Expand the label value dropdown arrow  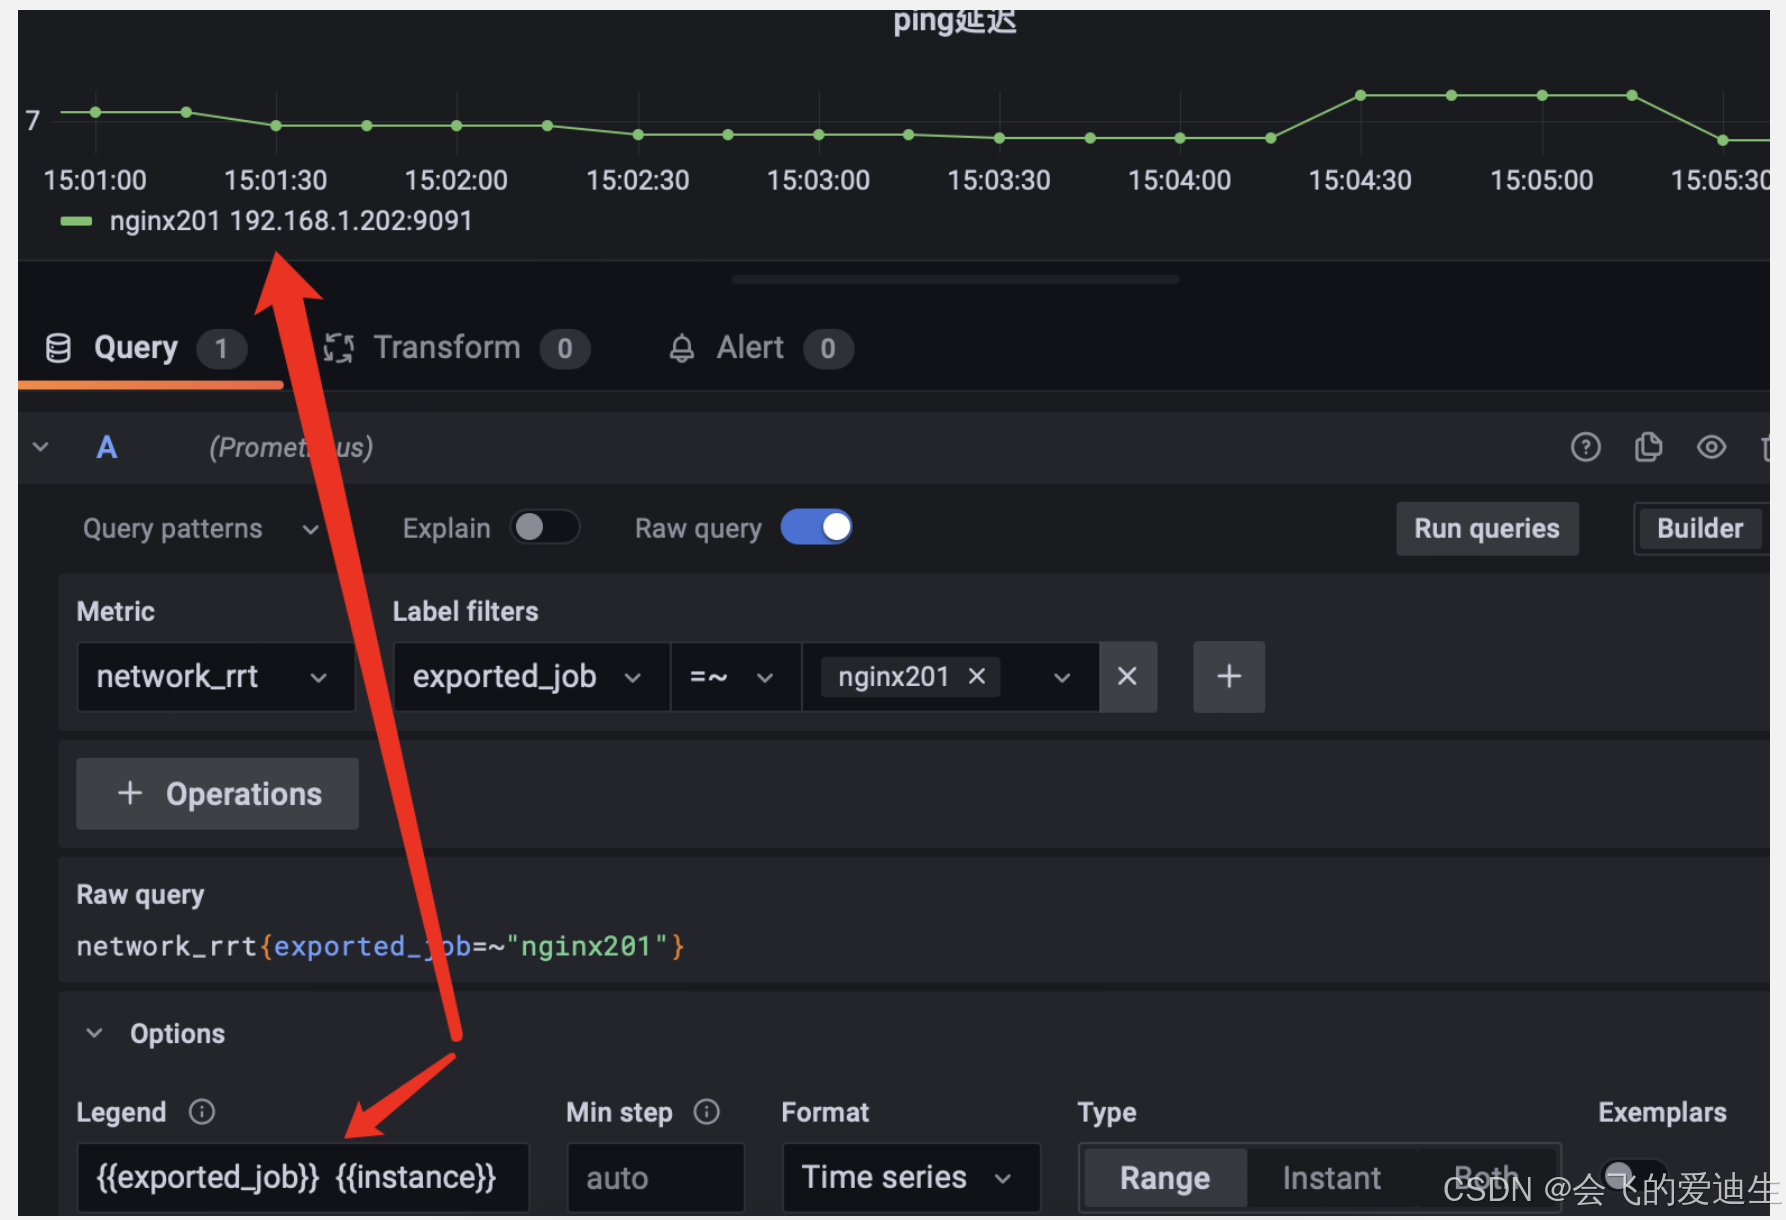coord(1062,678)
